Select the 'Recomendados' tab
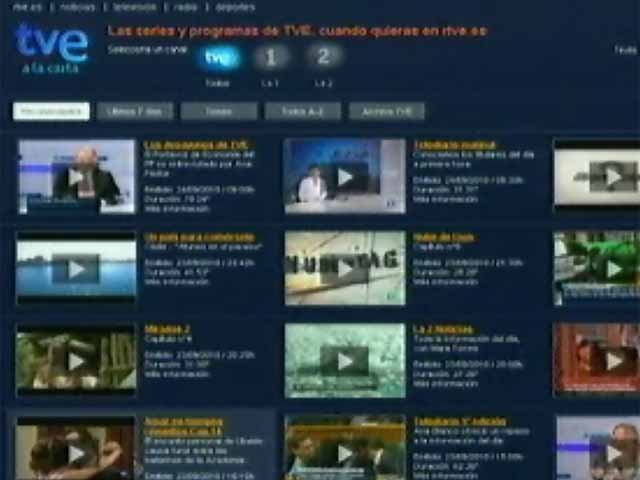The height and width of the screenshot is (480, 640). 51,111
